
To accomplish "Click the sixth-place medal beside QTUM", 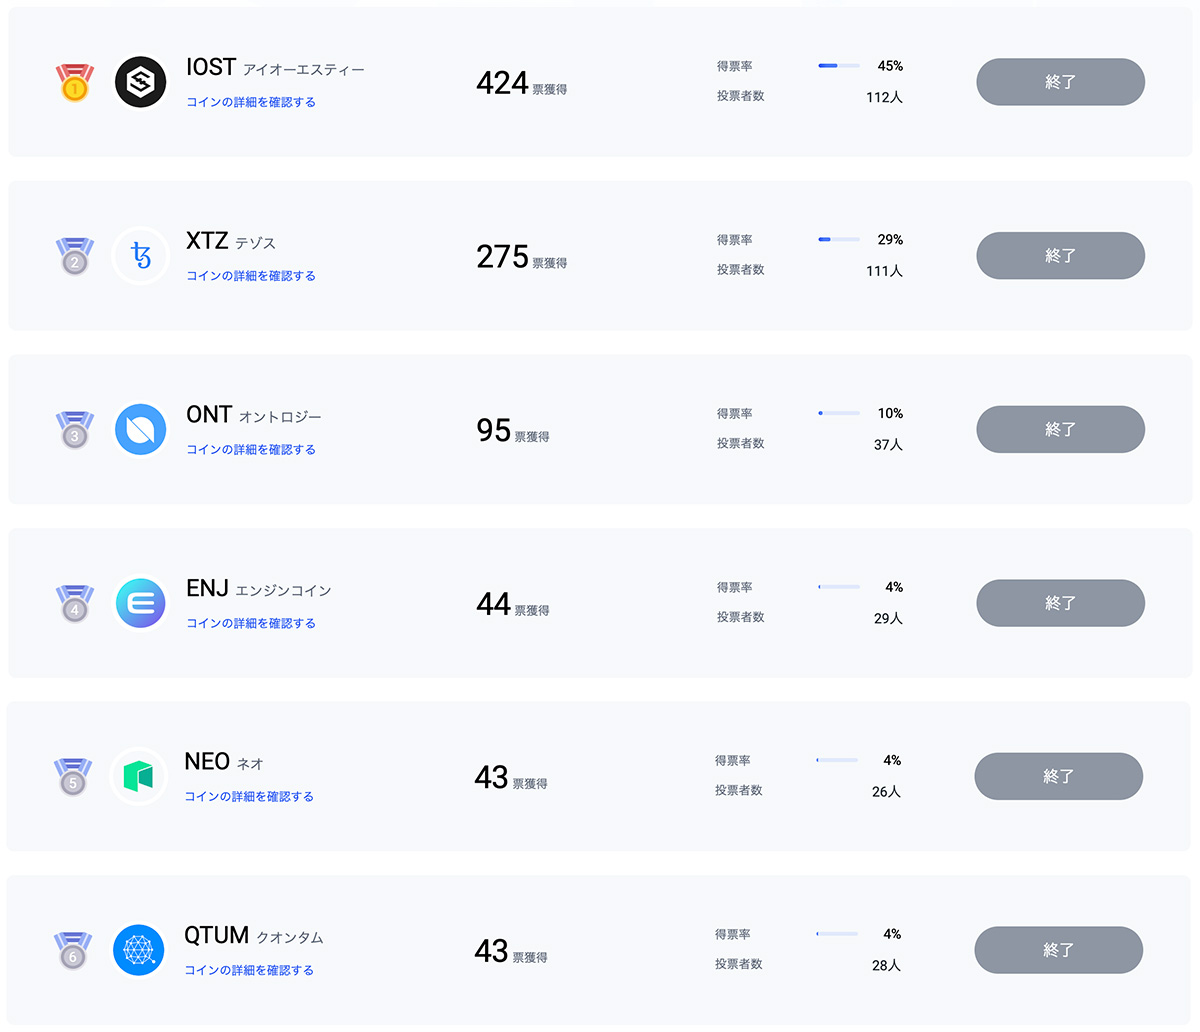I will [x=73, y=951].
